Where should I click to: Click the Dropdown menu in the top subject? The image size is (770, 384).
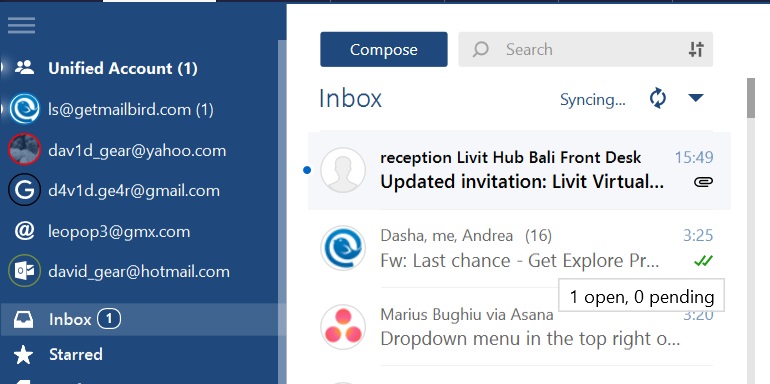tap(530, 339)
